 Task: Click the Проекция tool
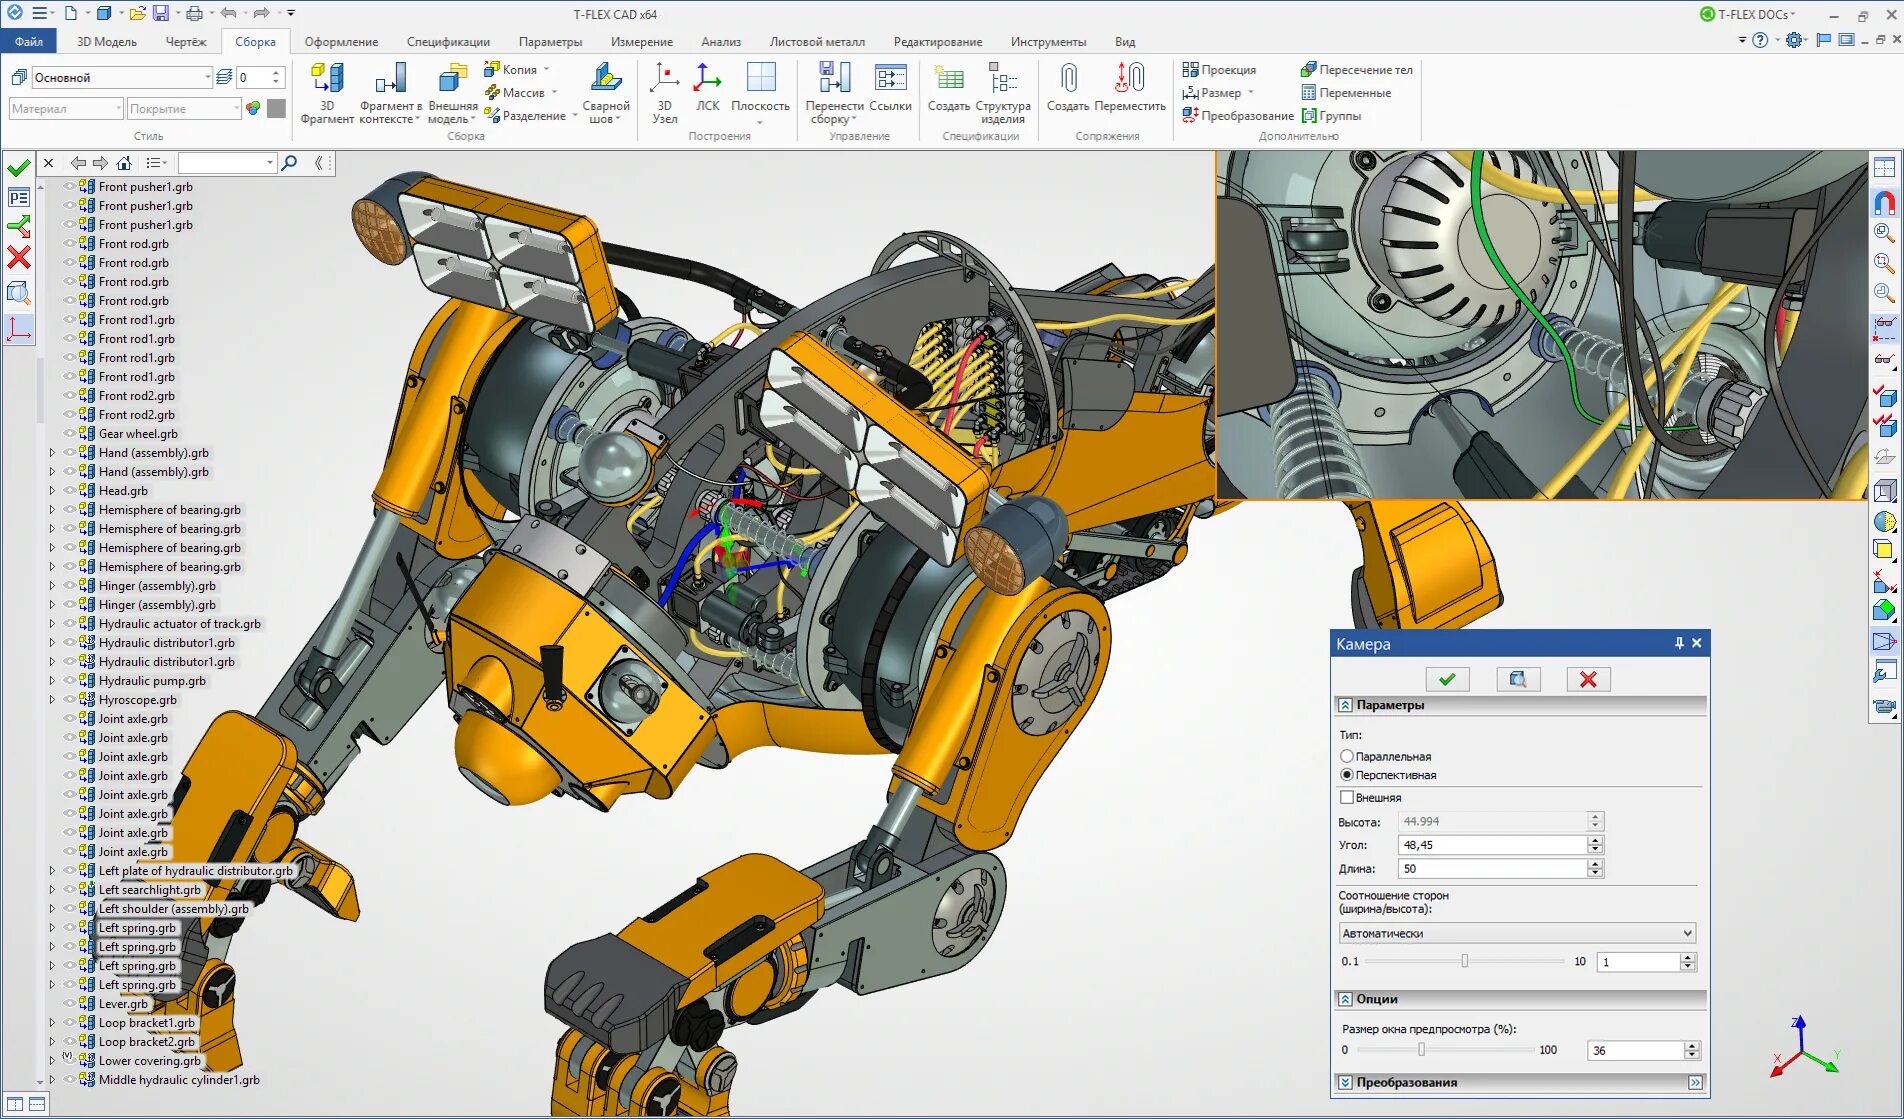pos(1219,70)
